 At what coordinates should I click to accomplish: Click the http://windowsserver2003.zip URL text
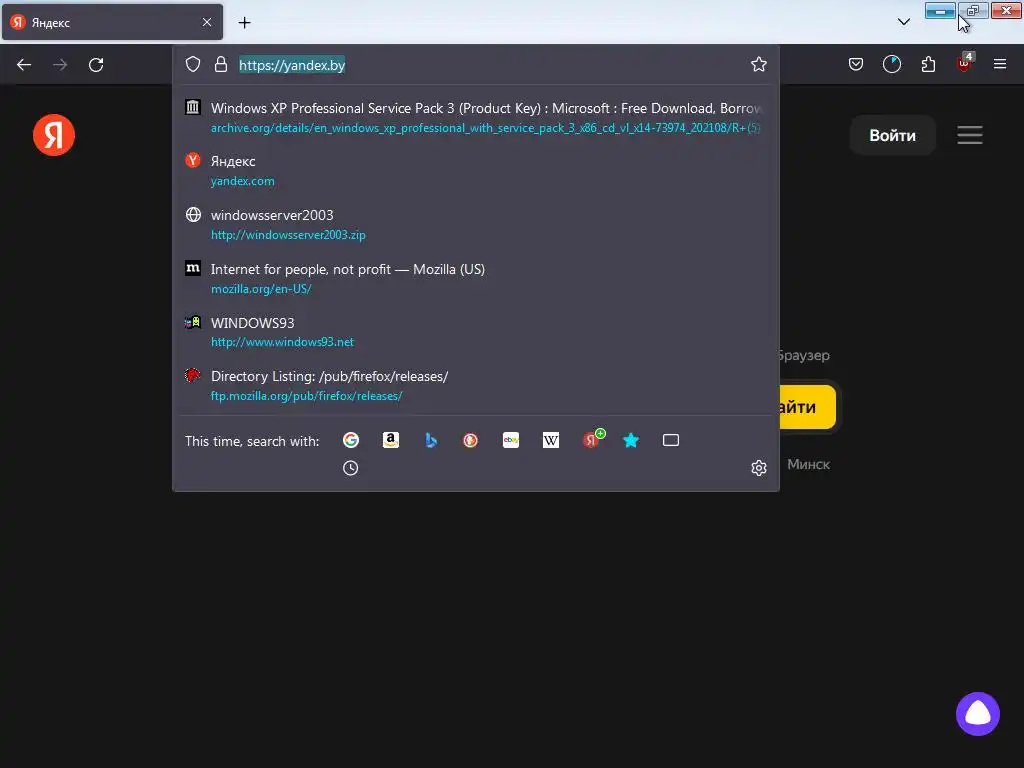pyautogui.click(x=288, y=234)
